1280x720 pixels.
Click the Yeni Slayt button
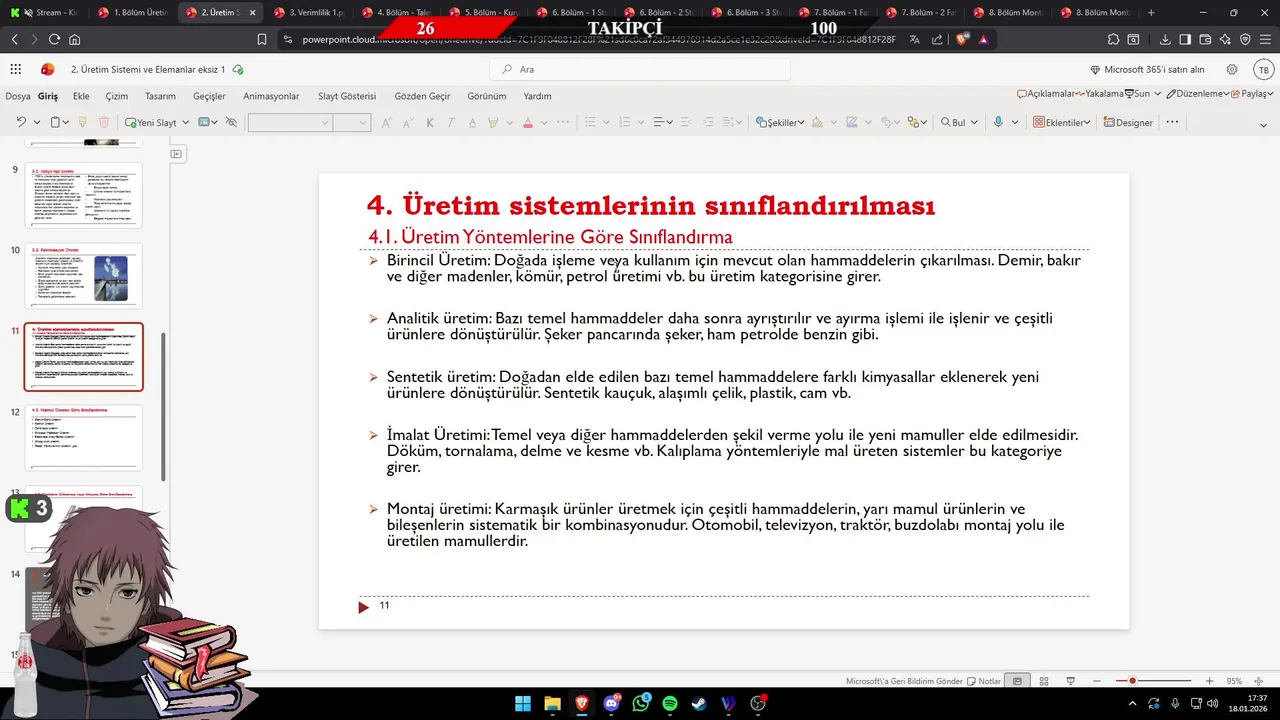point(151,122)
